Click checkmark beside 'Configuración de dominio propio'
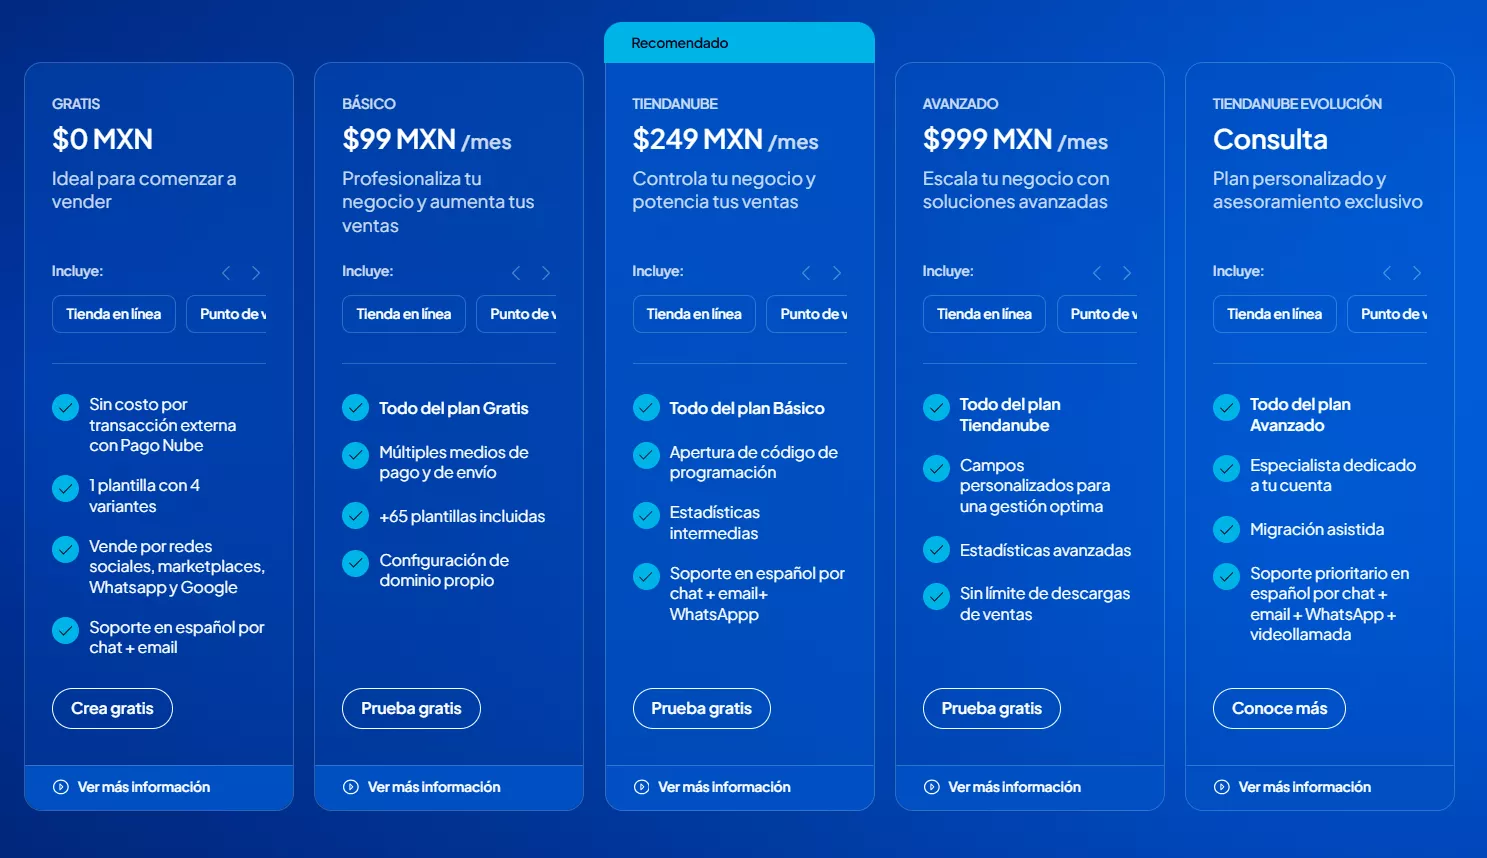The width and height of the screenshot is (1487, 858). coord(355,563)
